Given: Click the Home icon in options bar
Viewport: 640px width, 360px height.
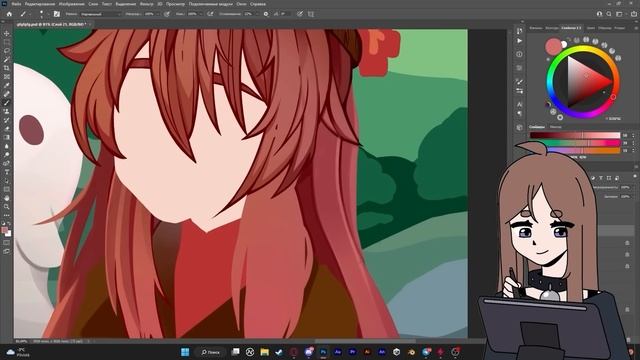Looking at the screenshot, I should pyautogui.click(x=9, y=14).
